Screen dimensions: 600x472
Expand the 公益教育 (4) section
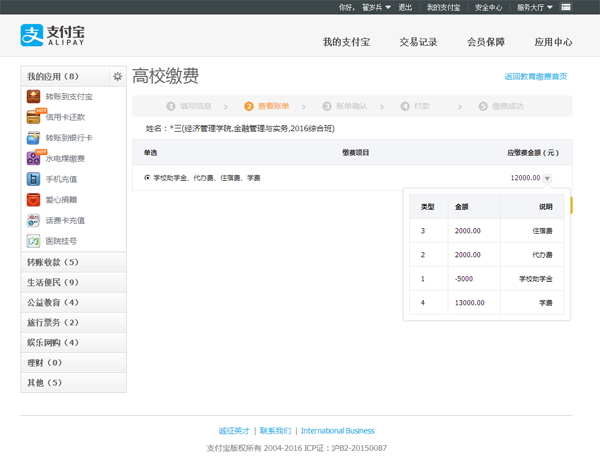click(x=73, y=302)
